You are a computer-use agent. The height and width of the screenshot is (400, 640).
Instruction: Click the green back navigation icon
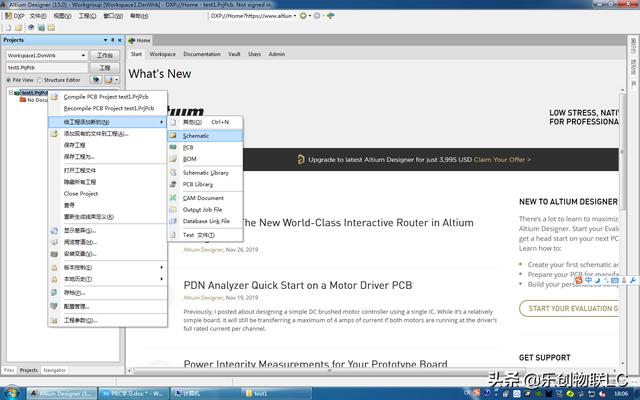click(x=303, y=16)
